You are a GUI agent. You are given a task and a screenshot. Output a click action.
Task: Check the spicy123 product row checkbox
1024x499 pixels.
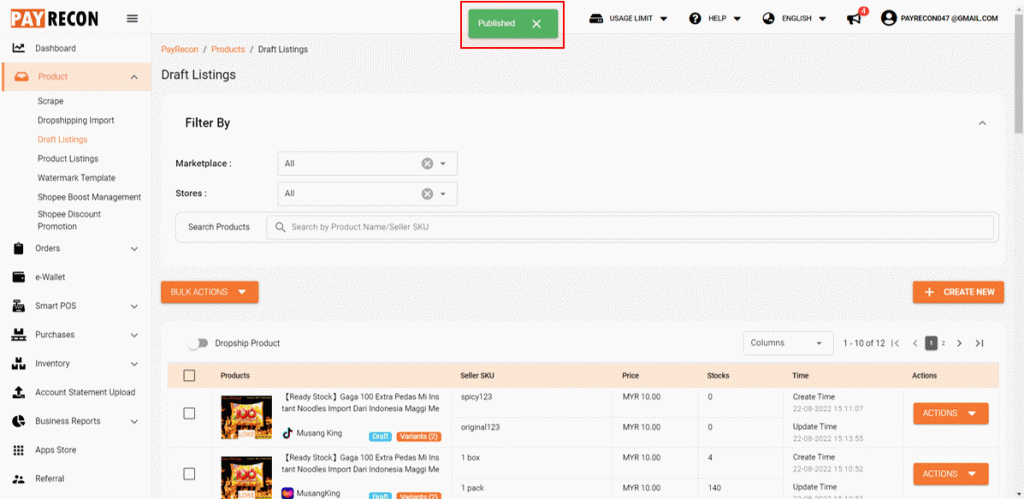coord(189,413)
